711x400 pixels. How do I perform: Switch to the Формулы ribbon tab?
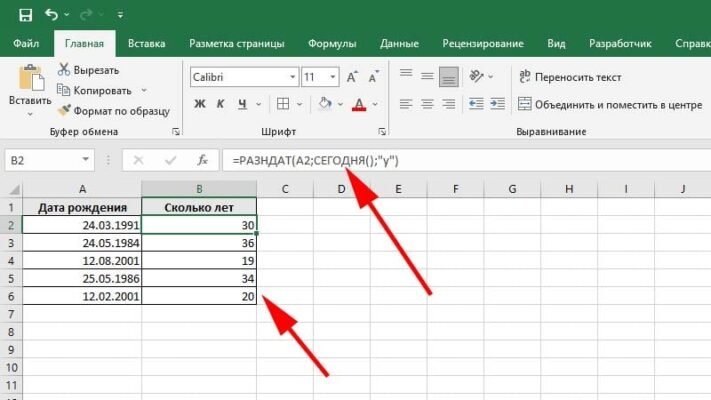click(x=333, y=44)
